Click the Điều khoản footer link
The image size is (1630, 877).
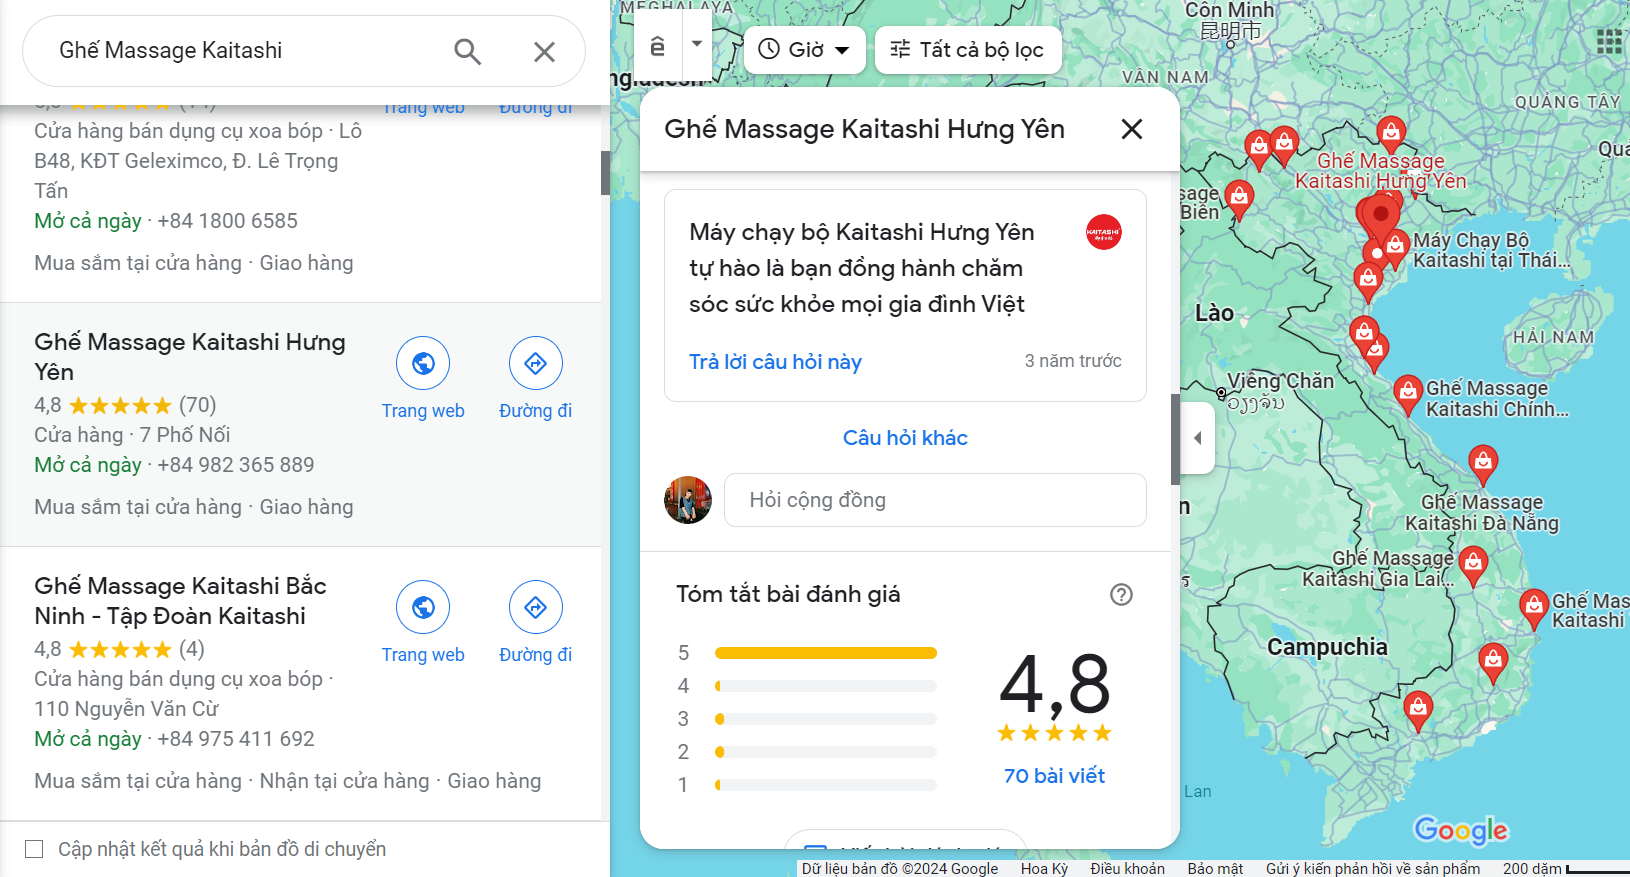click(x=1128, y=868)
